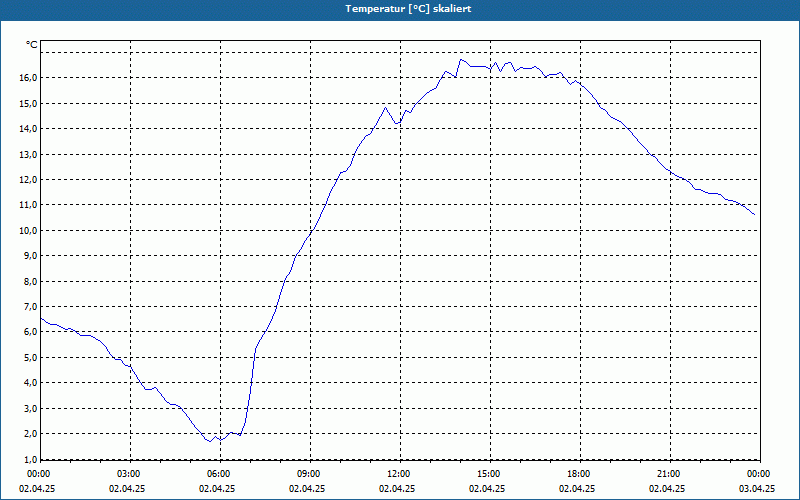Screen dimensions: 800x500
Task: Click the curve's end point before midnight
Action: [x=754, y=214]
